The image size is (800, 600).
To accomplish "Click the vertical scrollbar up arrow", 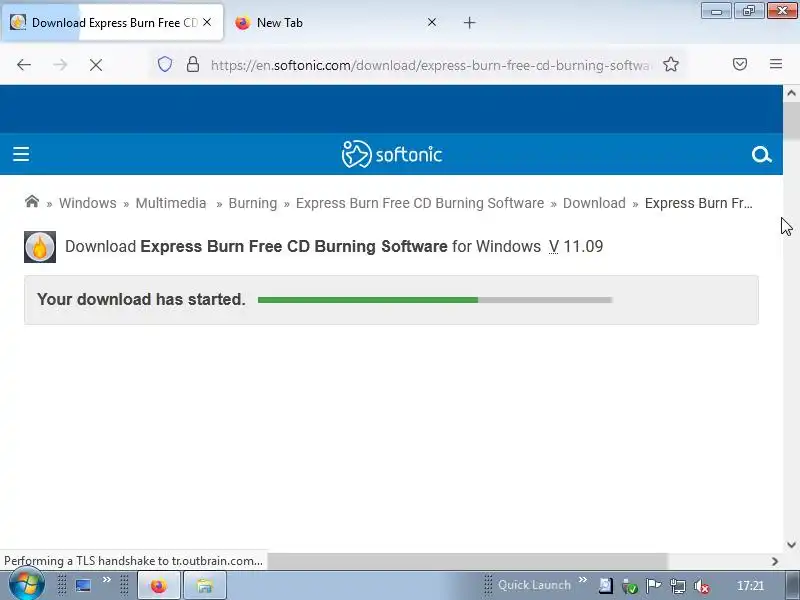I will point(791,93).
